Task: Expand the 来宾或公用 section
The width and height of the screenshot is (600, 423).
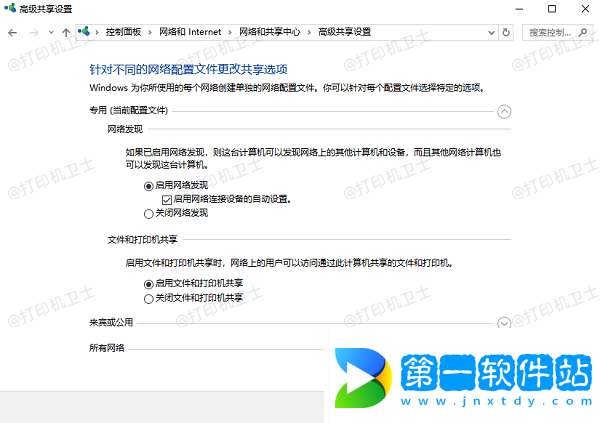Action: coord(504,323)
